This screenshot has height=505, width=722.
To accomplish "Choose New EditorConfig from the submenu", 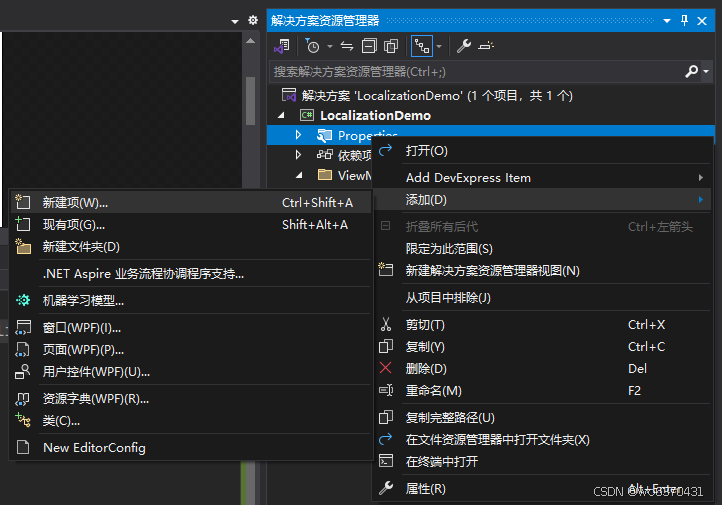I will (190, 447).
